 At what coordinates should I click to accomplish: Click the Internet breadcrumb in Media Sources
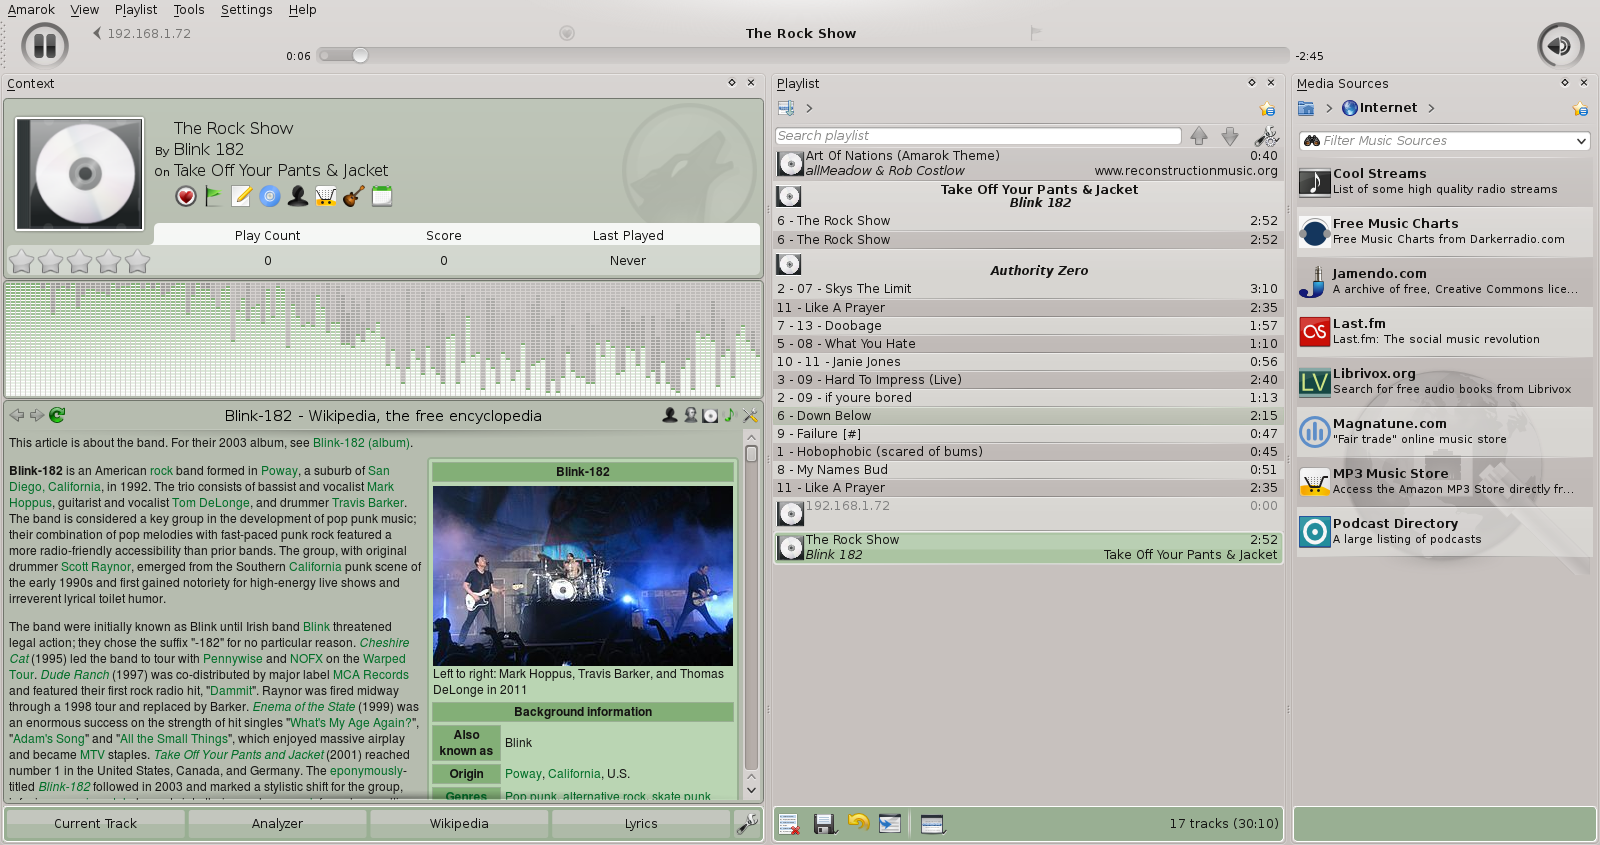tap(1379, 108)
